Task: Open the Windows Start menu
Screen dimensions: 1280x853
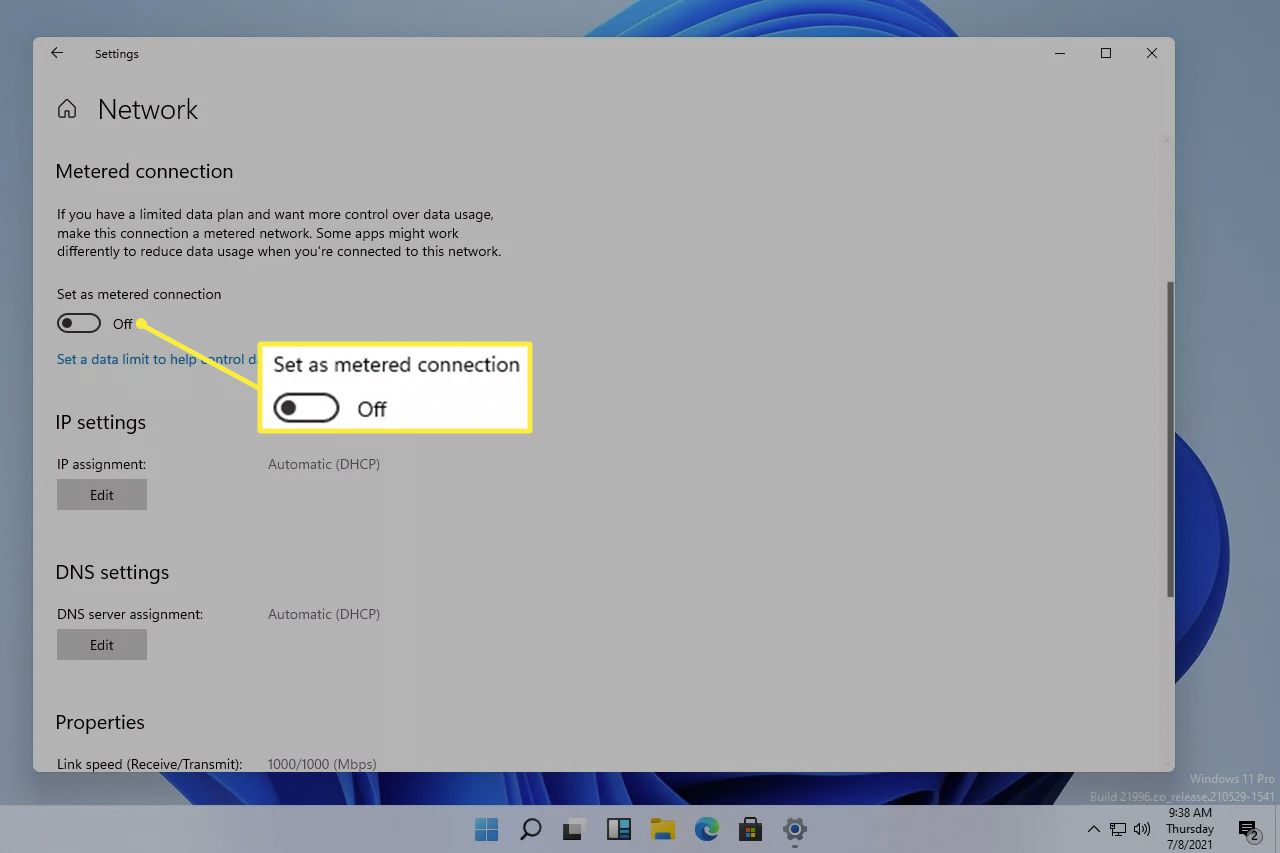Action: (486, 829)
